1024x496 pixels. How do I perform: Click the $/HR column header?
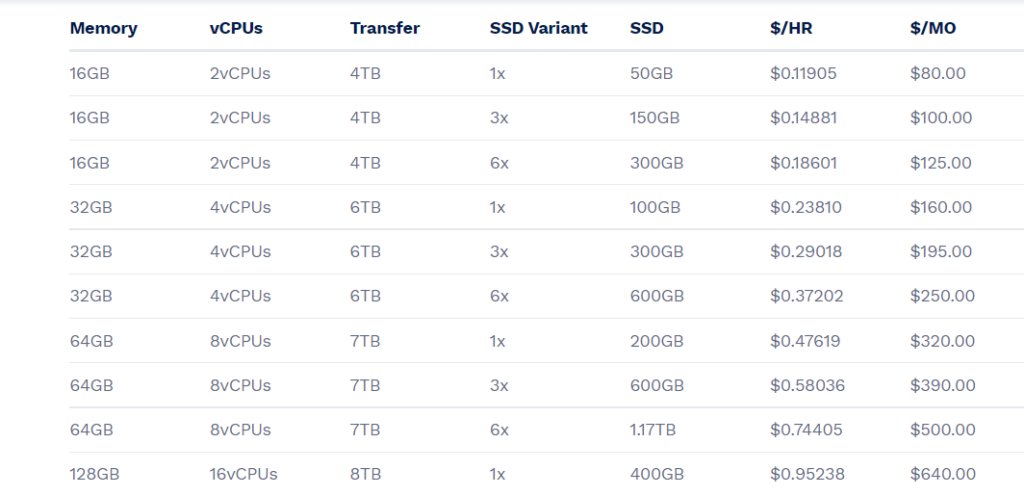coord(791,29)
